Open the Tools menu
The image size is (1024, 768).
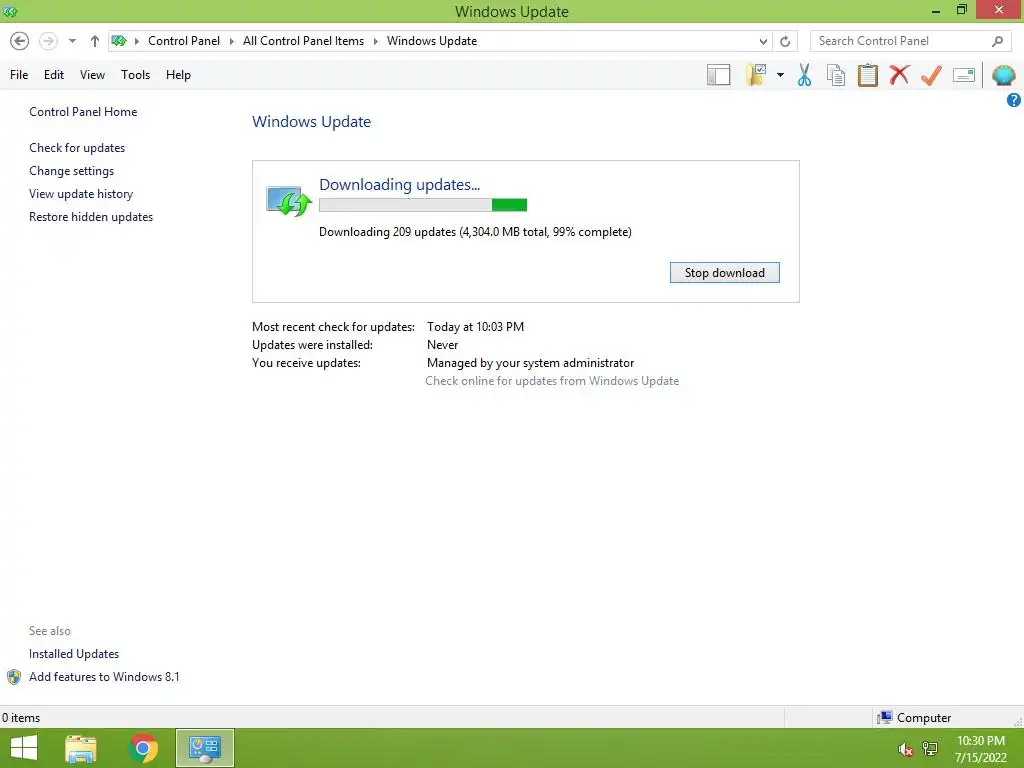[135, 74]
